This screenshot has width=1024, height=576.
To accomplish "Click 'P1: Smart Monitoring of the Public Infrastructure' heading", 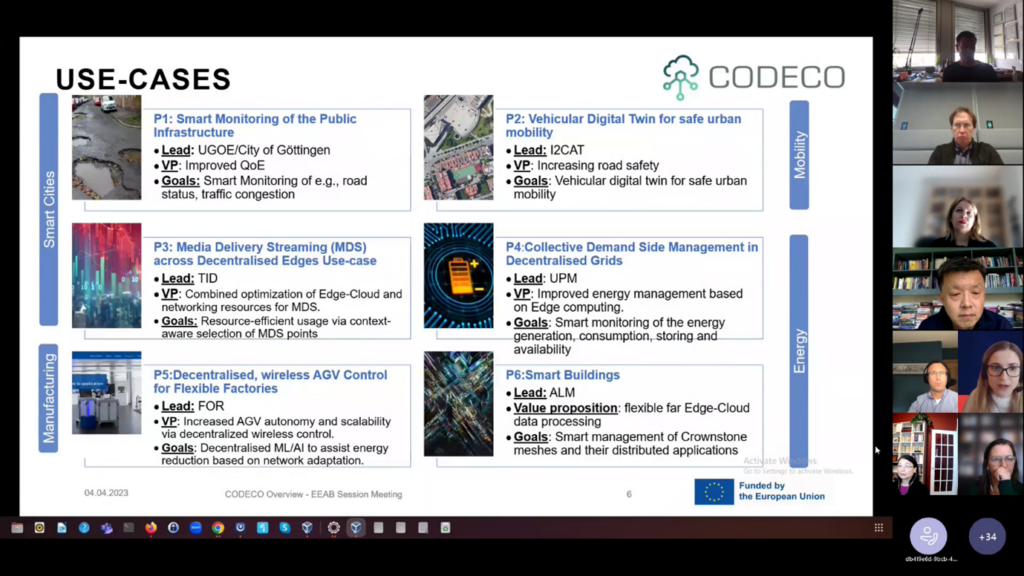I will pyautogui.click(x=255, y=125).
